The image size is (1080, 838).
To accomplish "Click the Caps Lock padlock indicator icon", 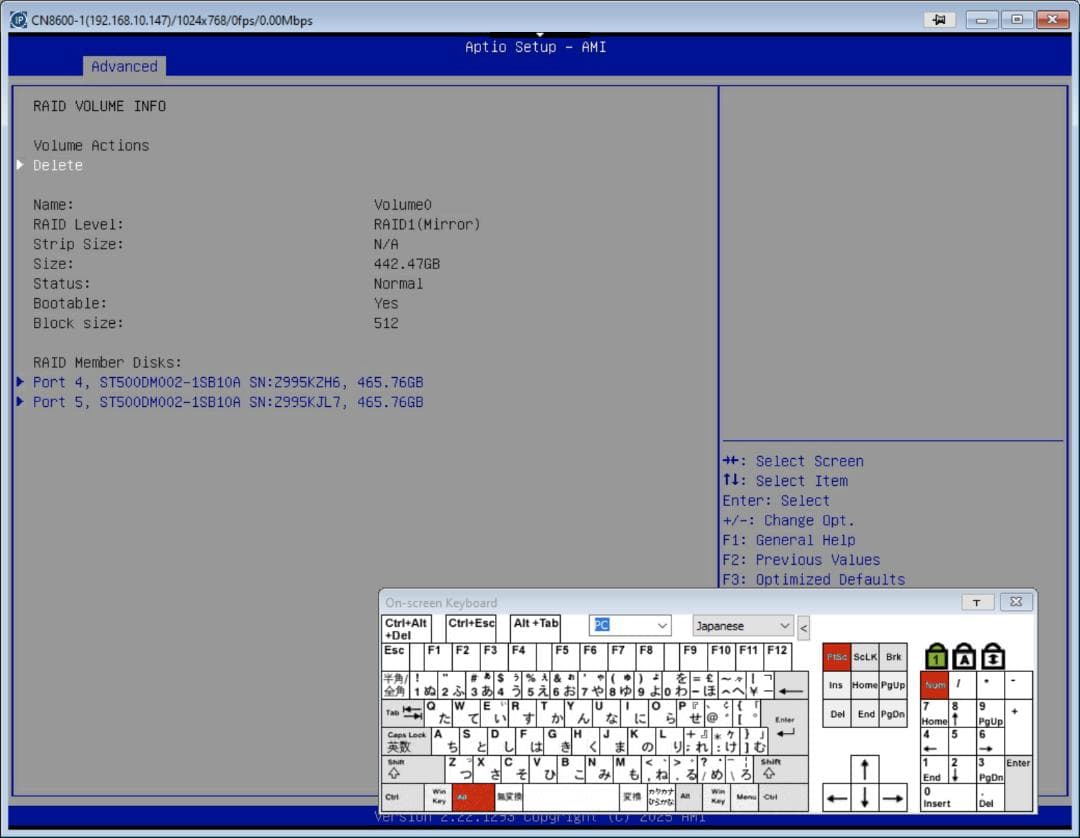I will point(964,657).
